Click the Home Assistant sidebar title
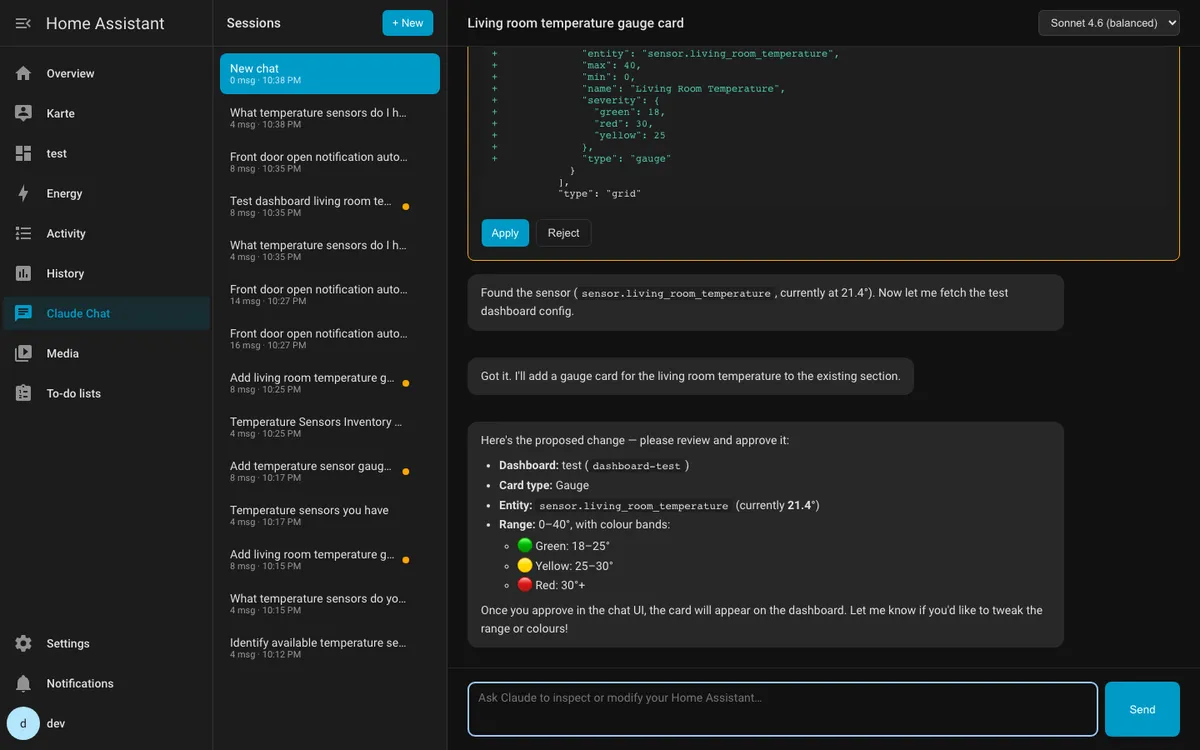 point(105,23)
